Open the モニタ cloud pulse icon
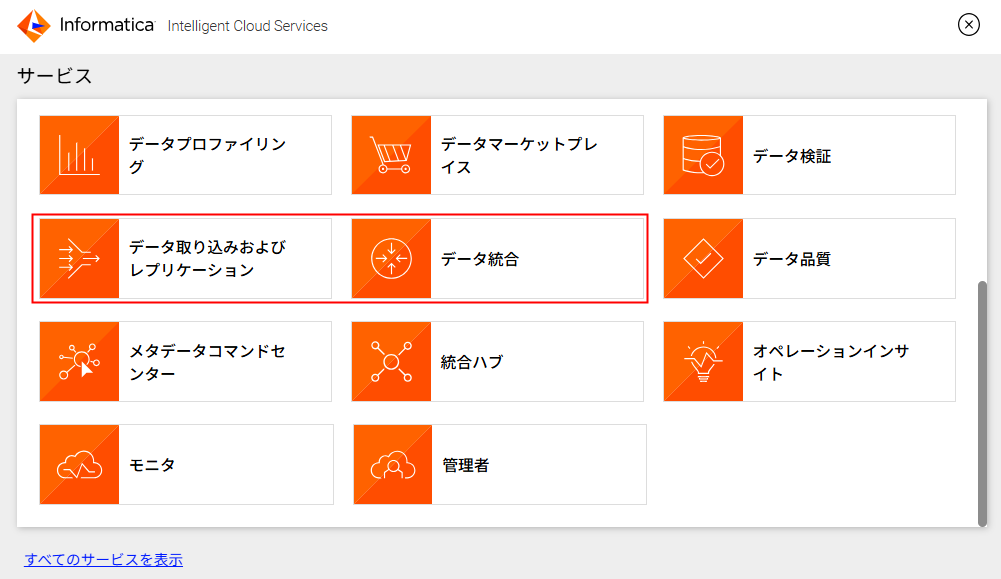The height and width of the screenshot is (579, 1001). coord(79,465)
